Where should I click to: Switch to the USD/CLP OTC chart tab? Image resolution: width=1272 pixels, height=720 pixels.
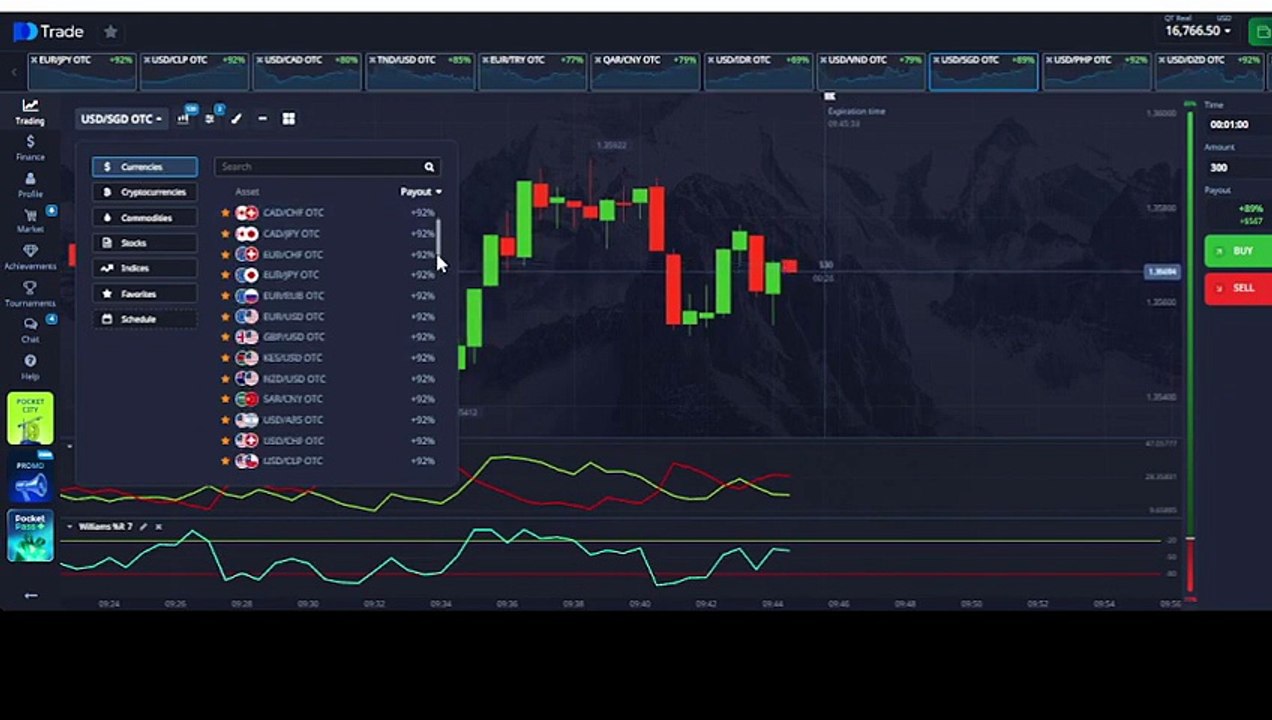pos(194,71)
